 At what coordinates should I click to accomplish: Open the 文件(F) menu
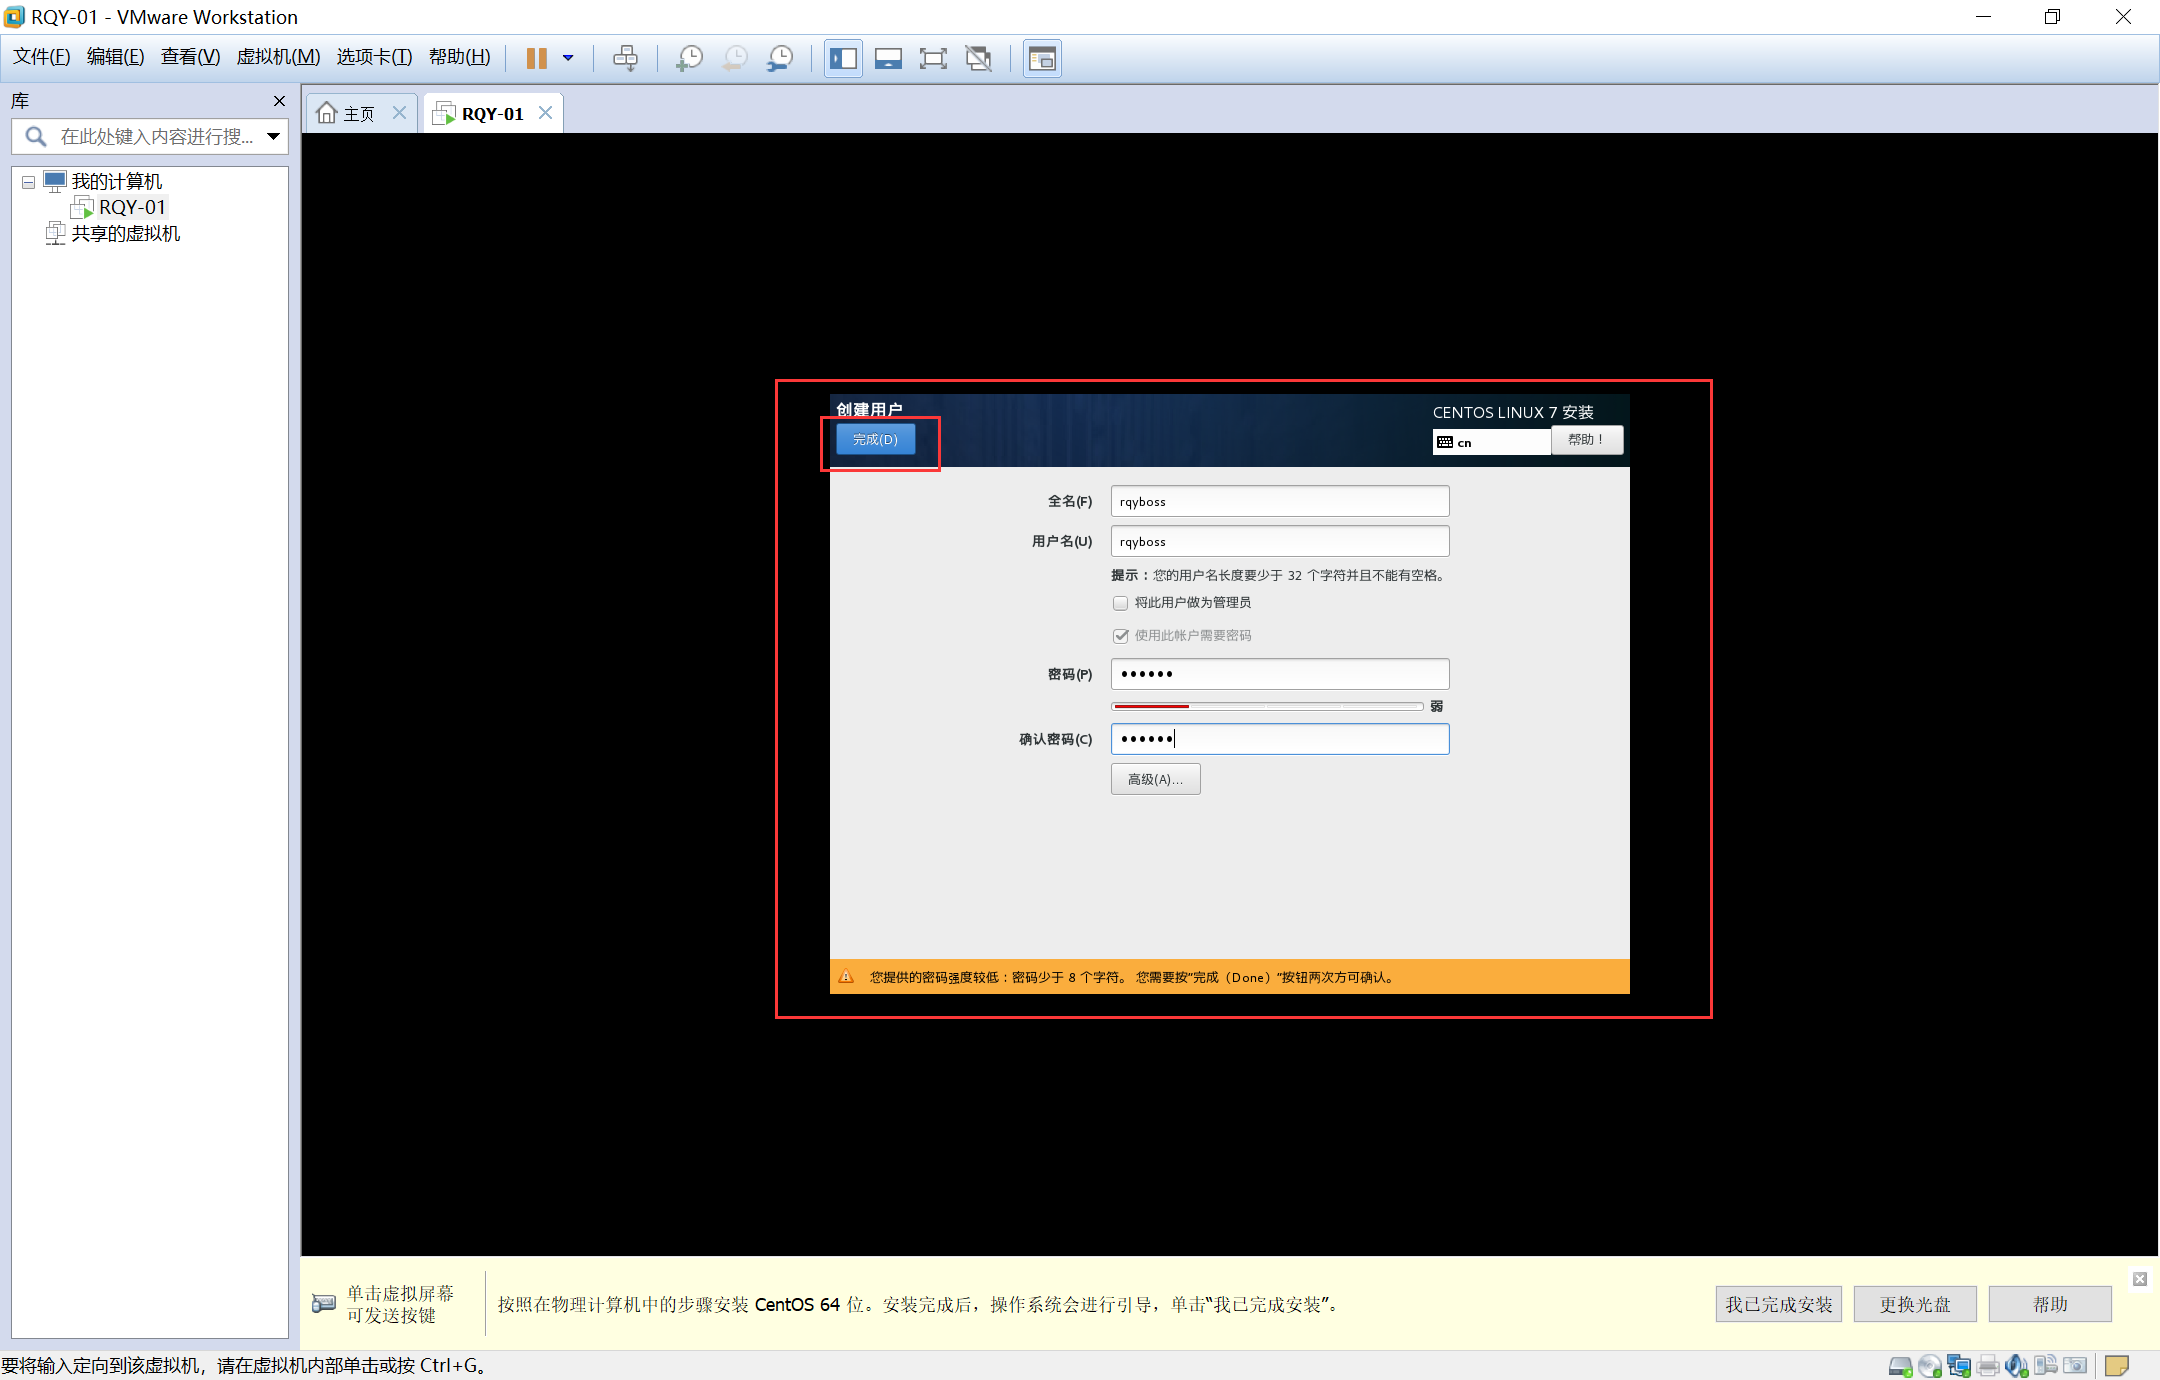point(41,57)
